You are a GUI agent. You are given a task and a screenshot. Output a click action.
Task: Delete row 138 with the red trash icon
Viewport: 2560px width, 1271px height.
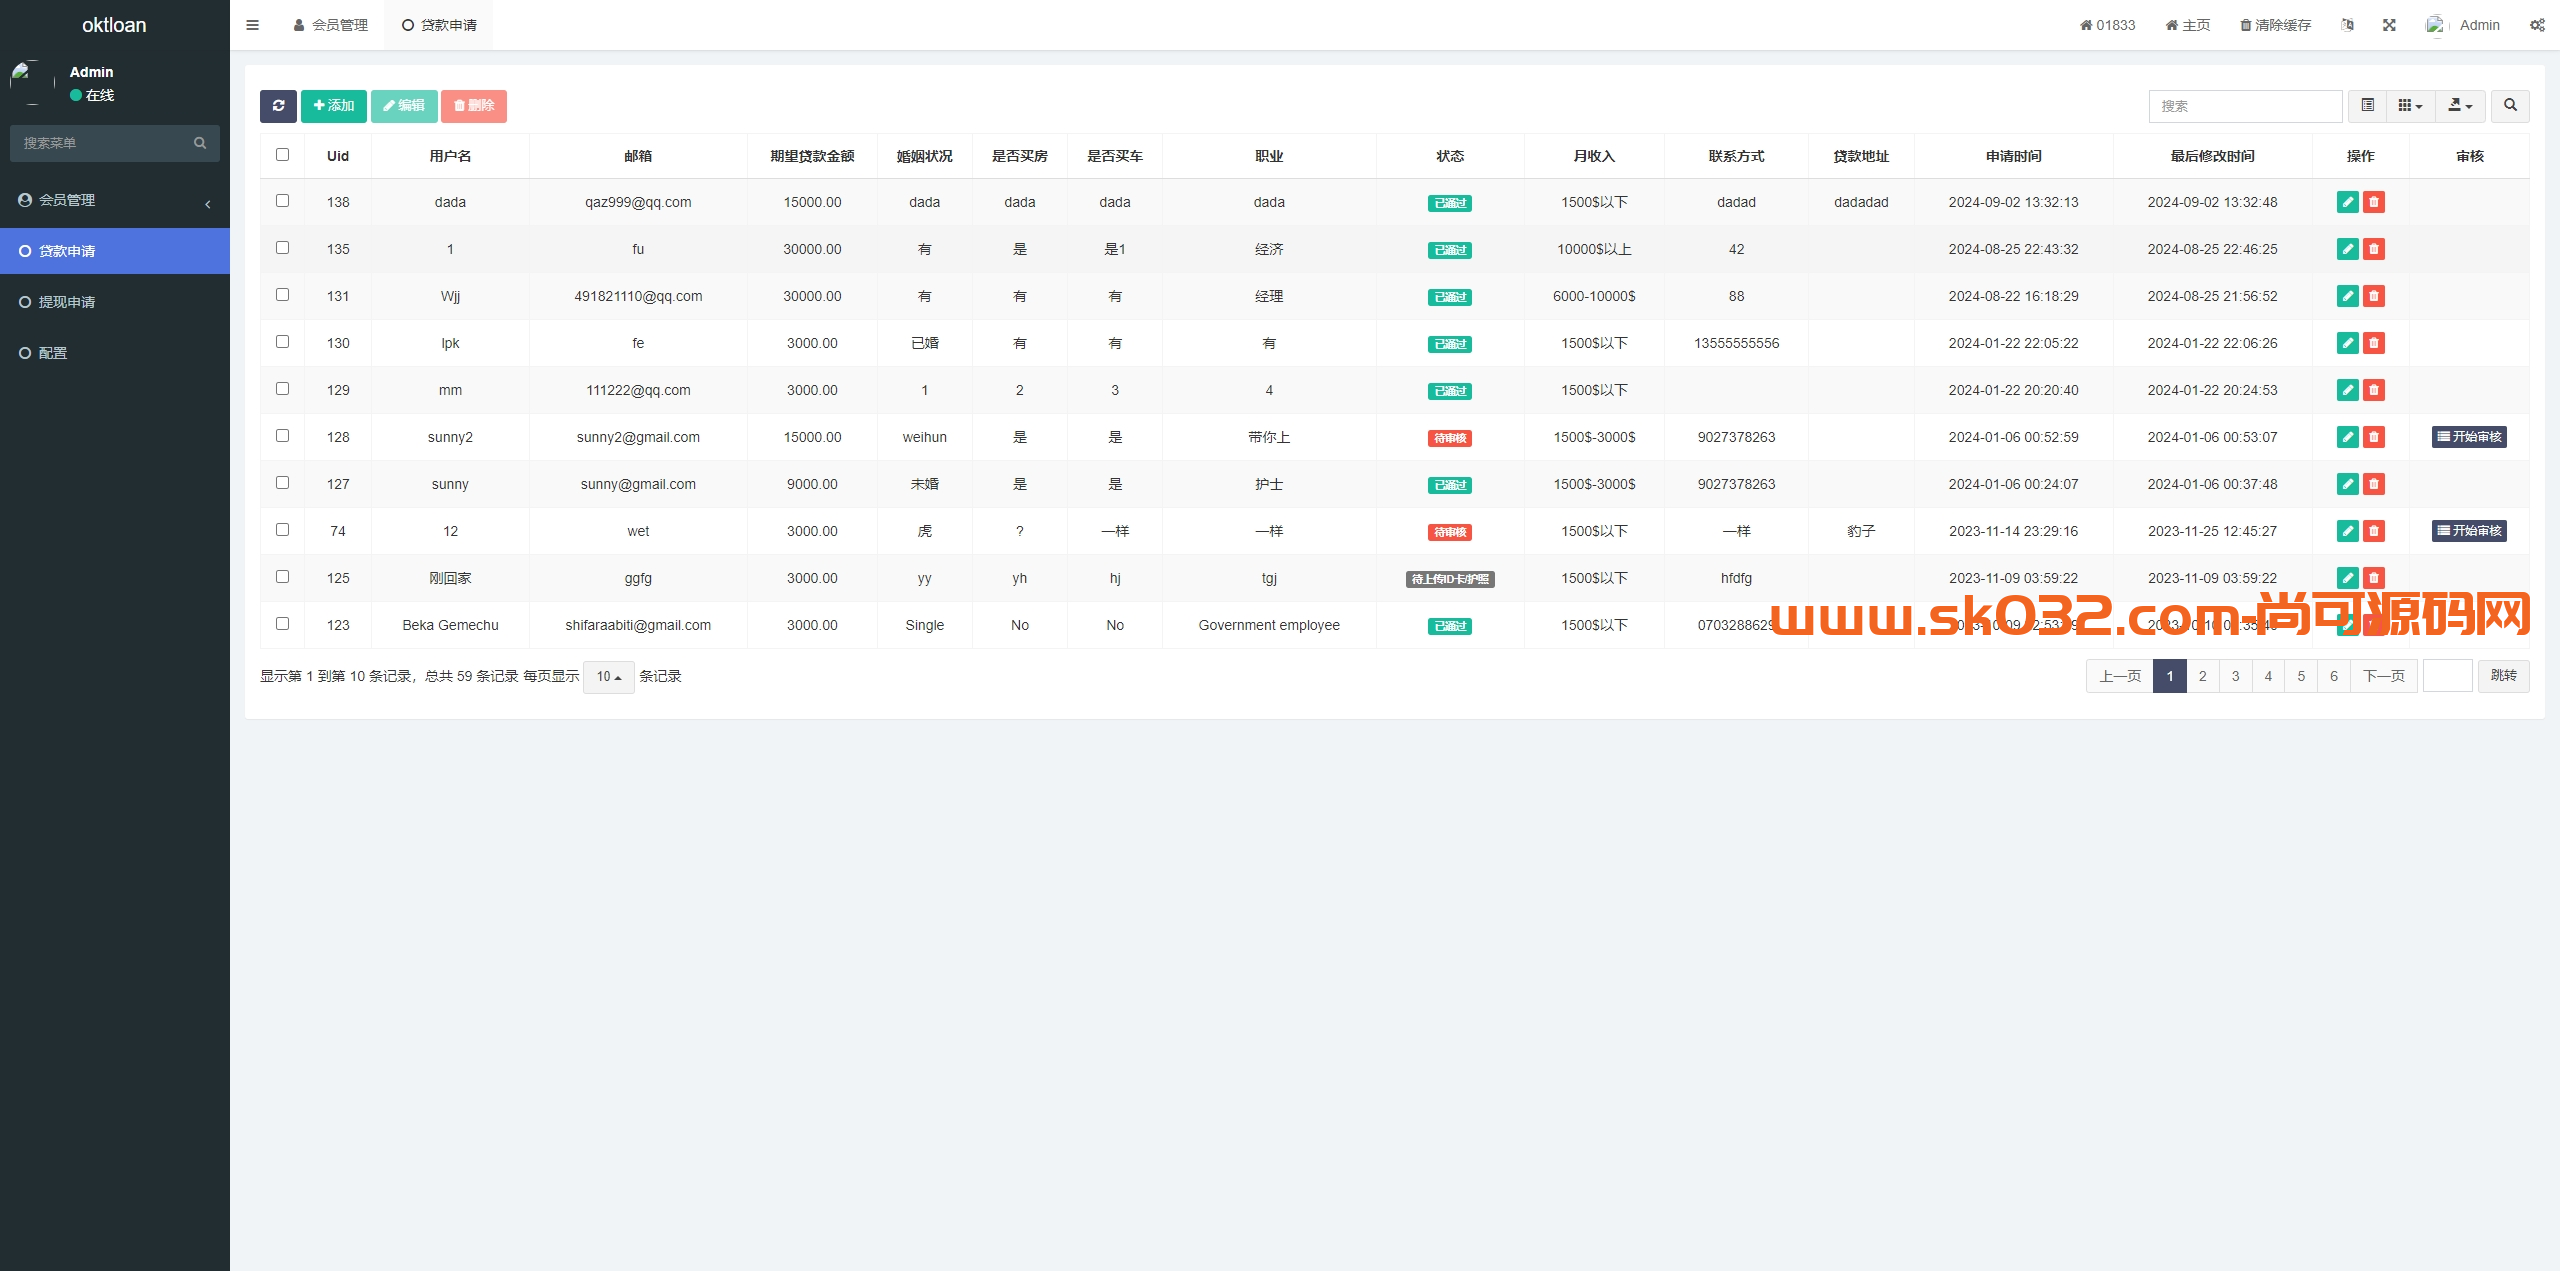click(2374, 202)
